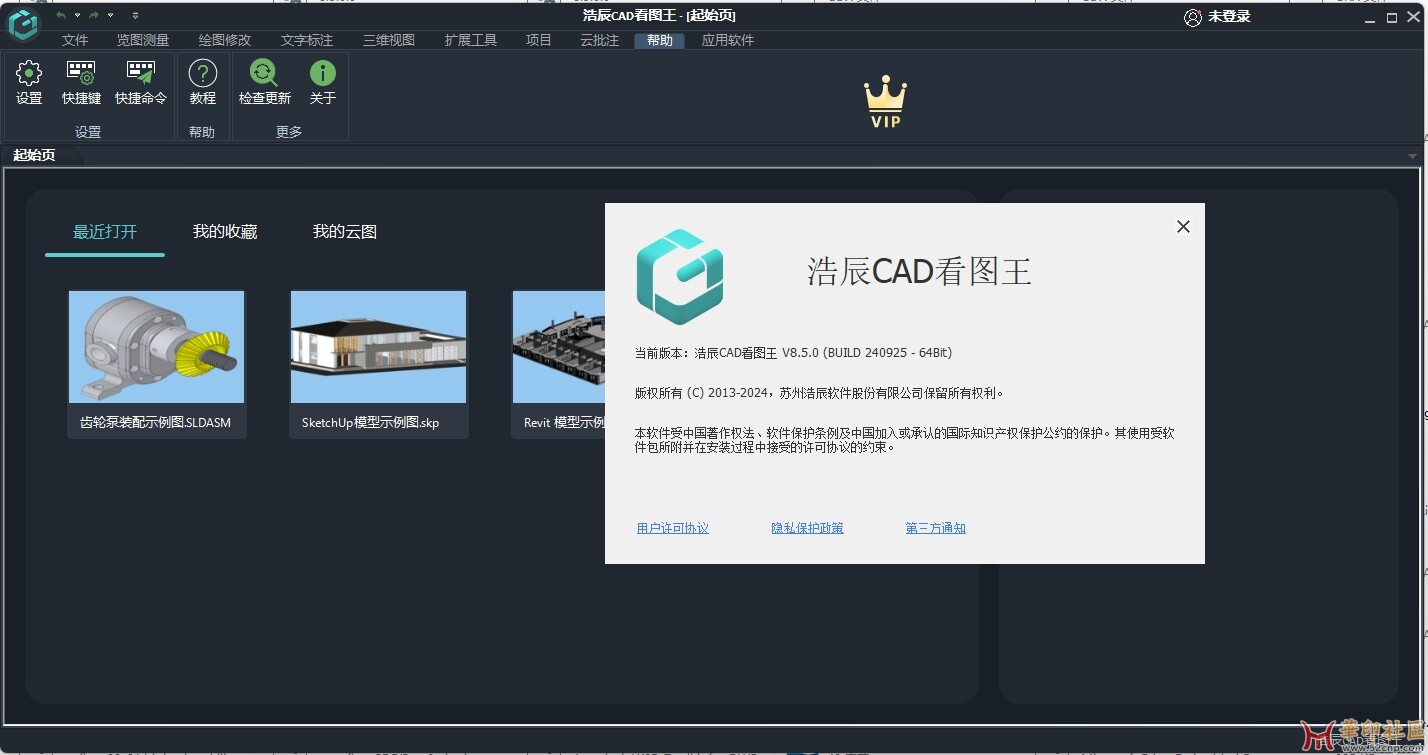Click the SketchUp模型示例图.skp file name
Screen dimensions: 1428x755
tap(370, 422)
